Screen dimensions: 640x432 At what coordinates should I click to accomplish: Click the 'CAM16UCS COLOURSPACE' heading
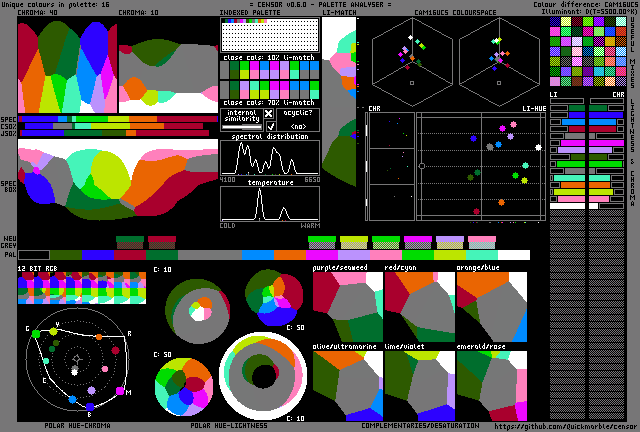pos(455,13)
